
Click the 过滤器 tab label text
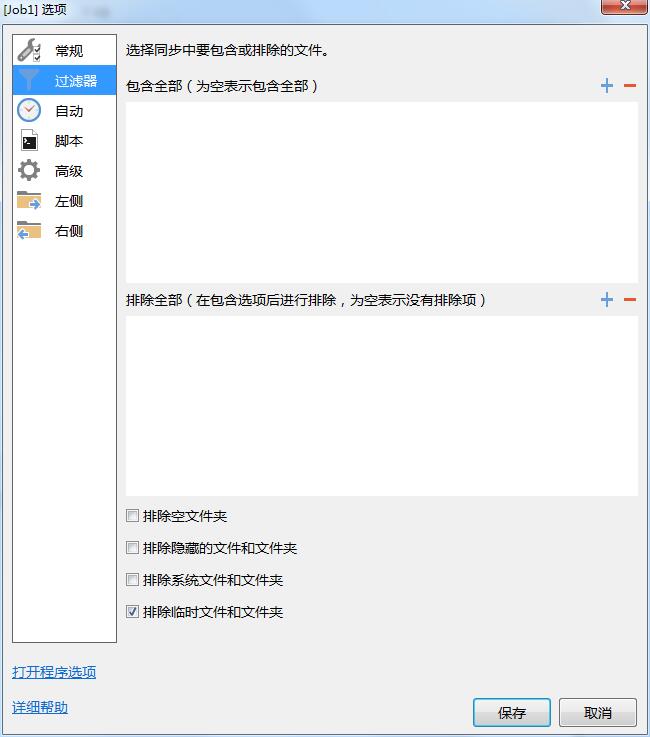tap(76, 81)
